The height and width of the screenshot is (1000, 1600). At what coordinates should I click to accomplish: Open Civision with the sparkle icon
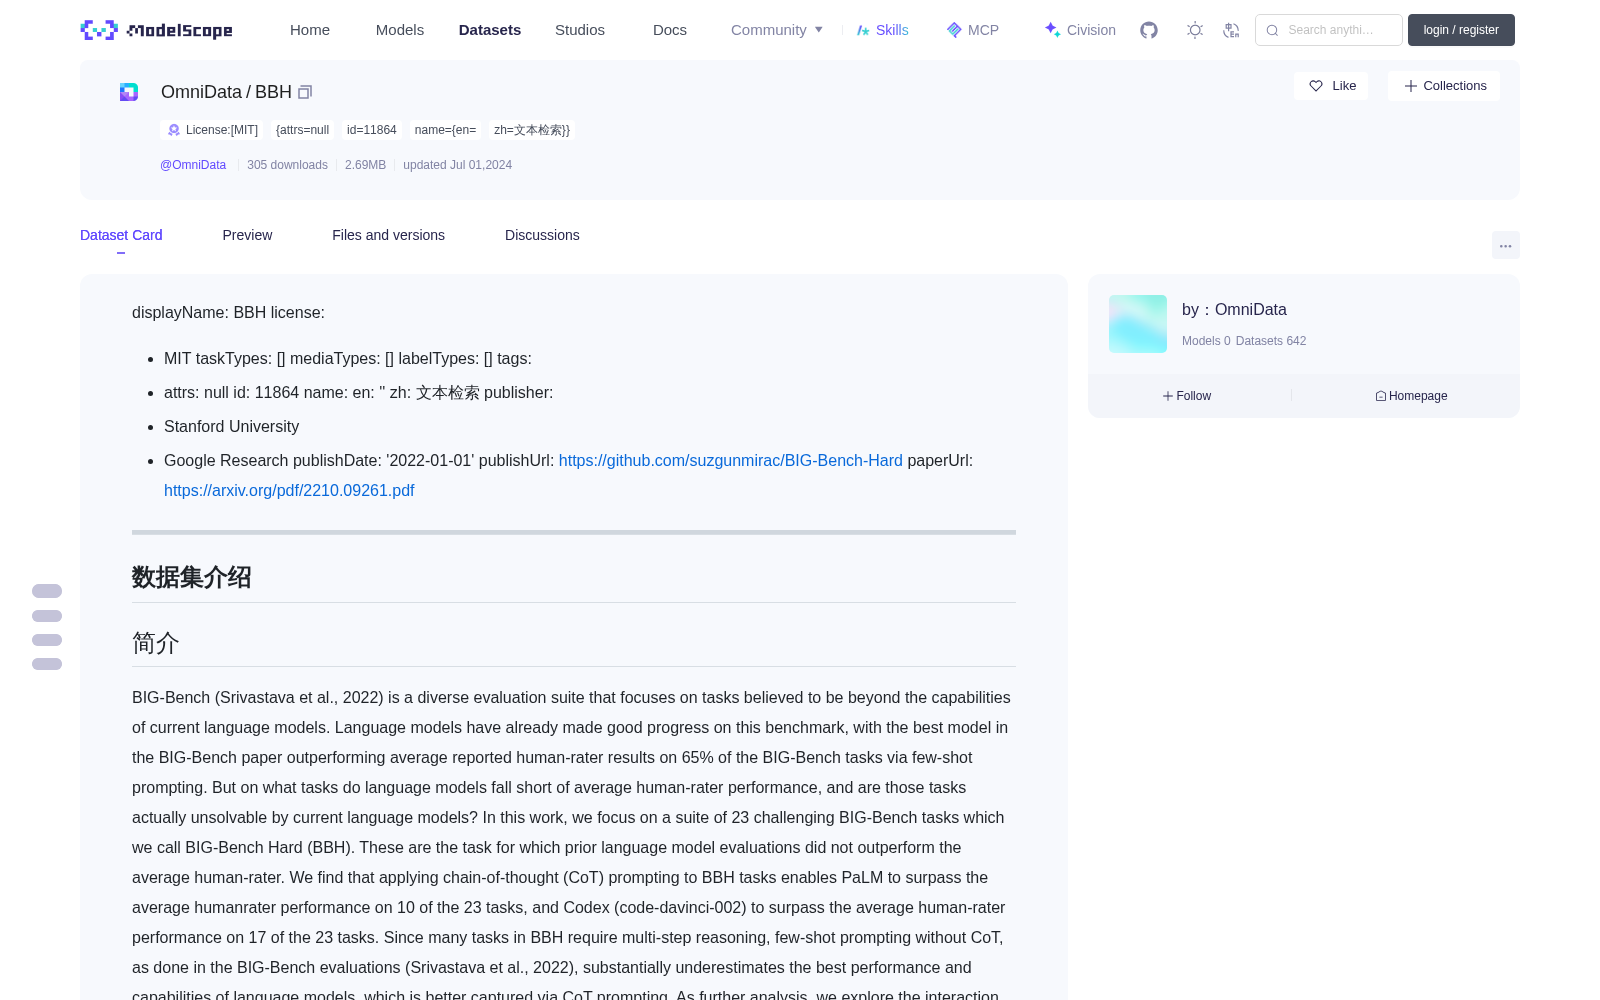[1080, 30]
